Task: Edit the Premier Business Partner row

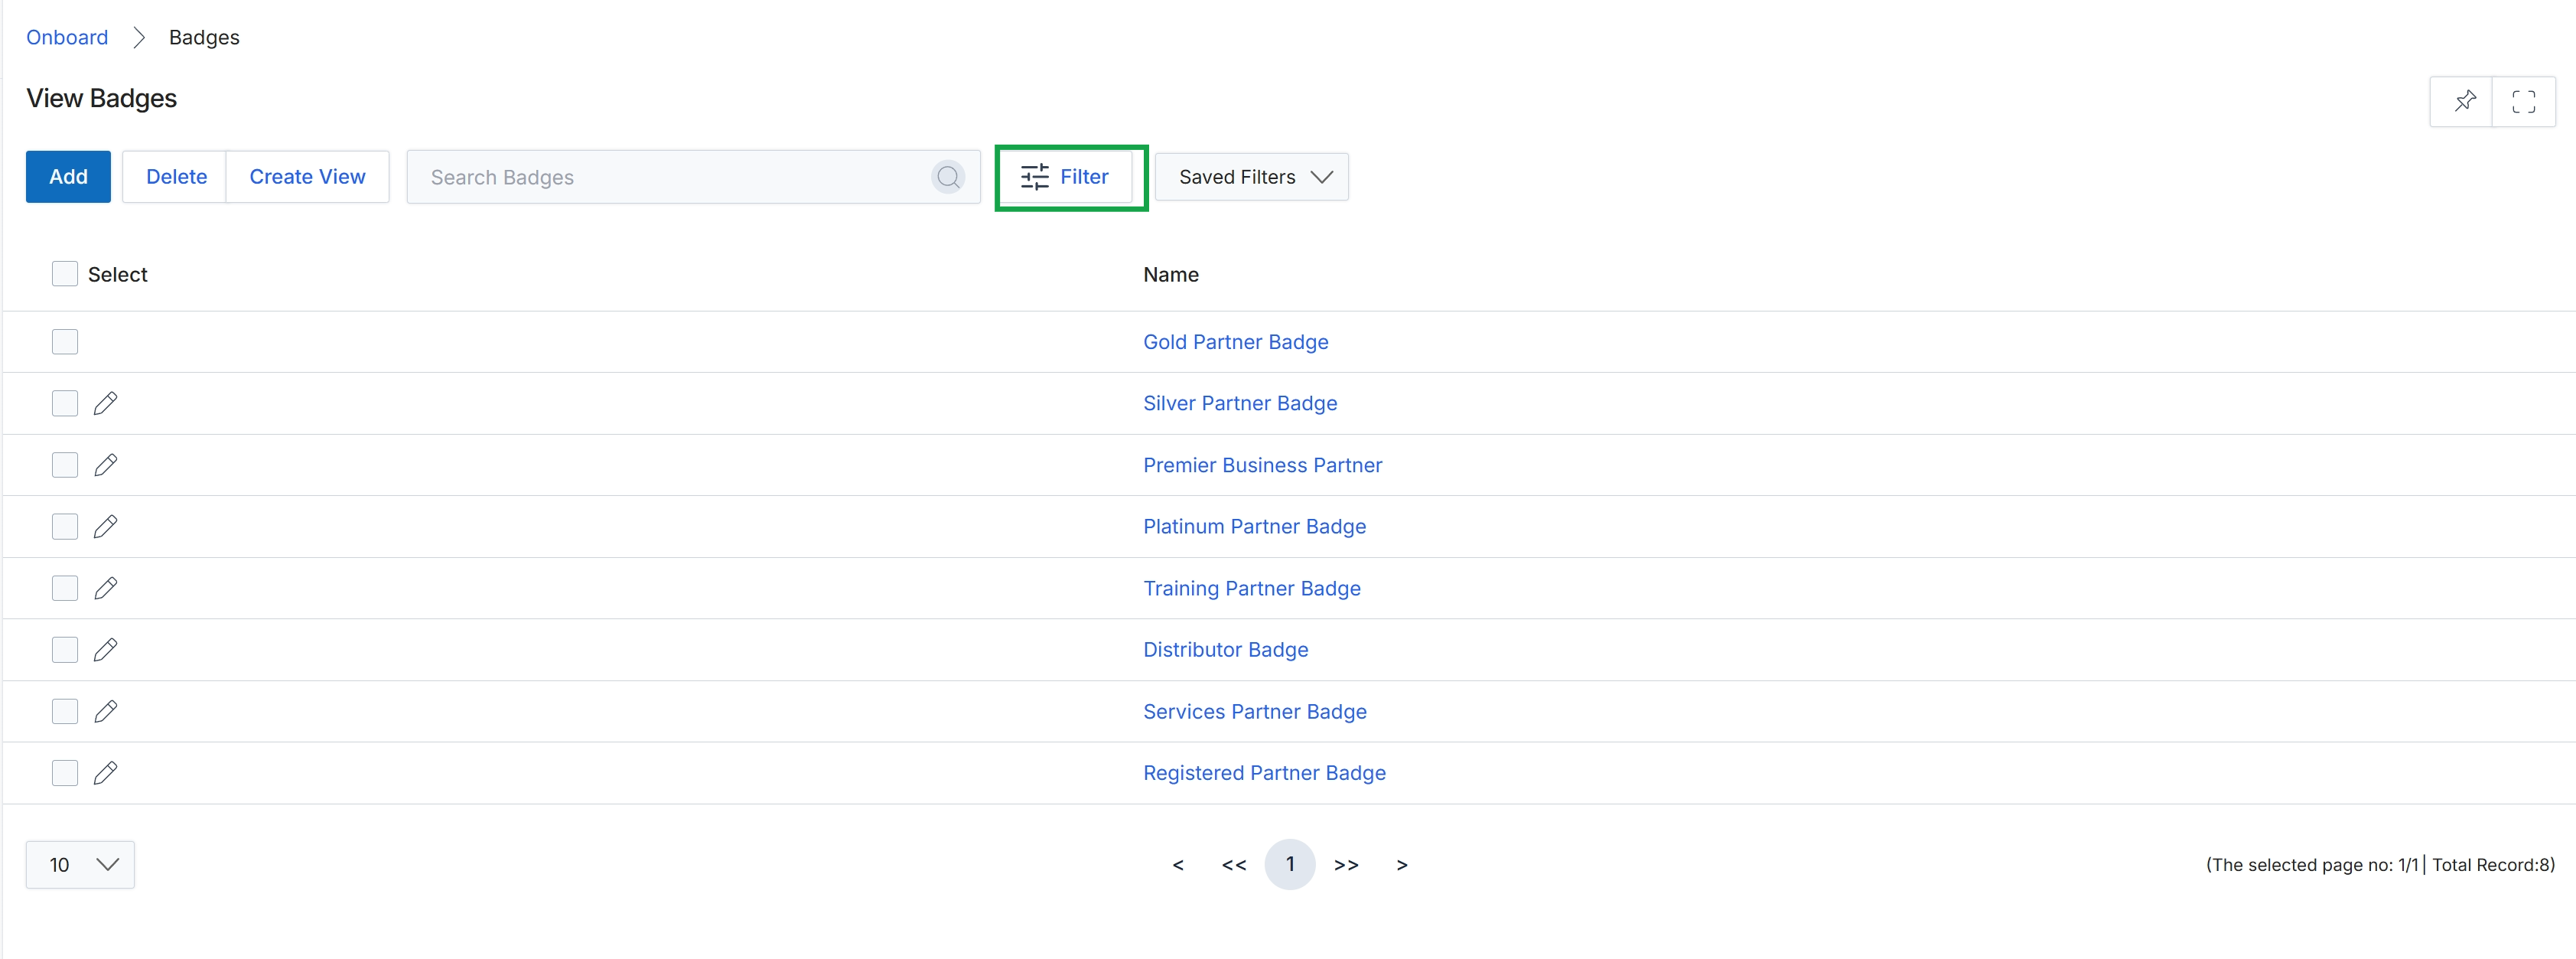Action: (x=105, y=465)
